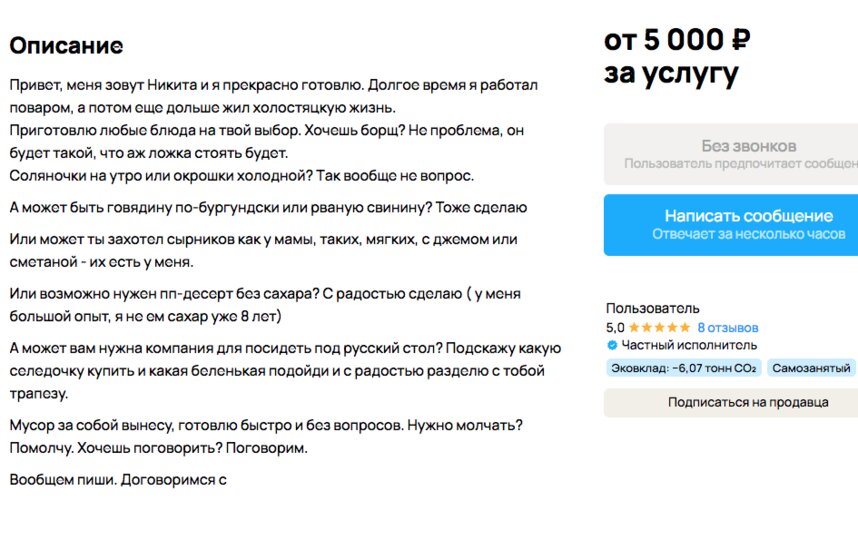858x540 pixels.
Task: Open the "8 отзывов" reviews link
Action: (x=728, y=328)
